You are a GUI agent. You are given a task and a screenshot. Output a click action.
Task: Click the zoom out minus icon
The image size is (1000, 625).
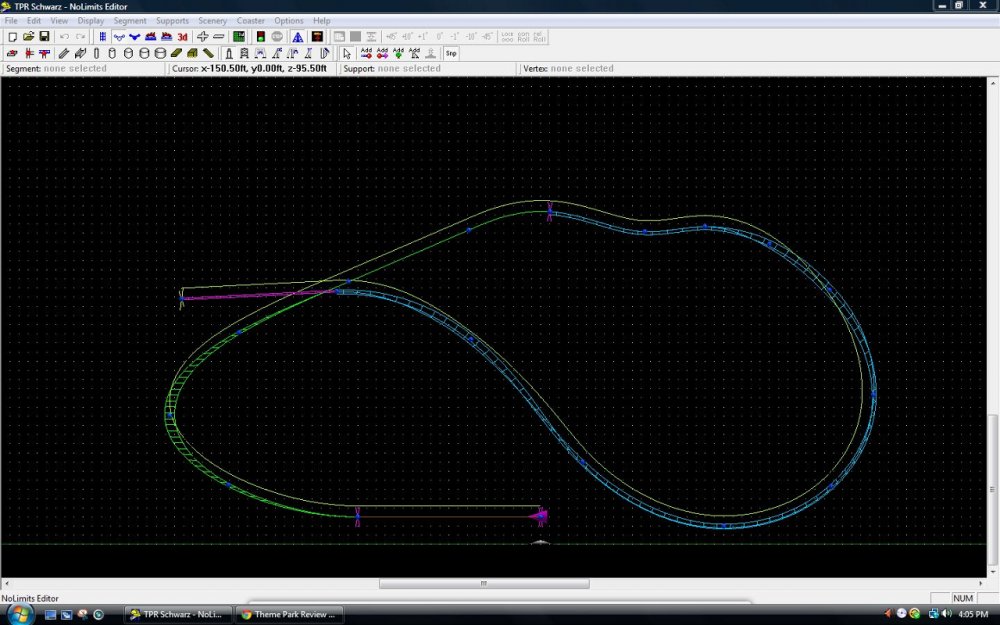click(x=219, y=37)
